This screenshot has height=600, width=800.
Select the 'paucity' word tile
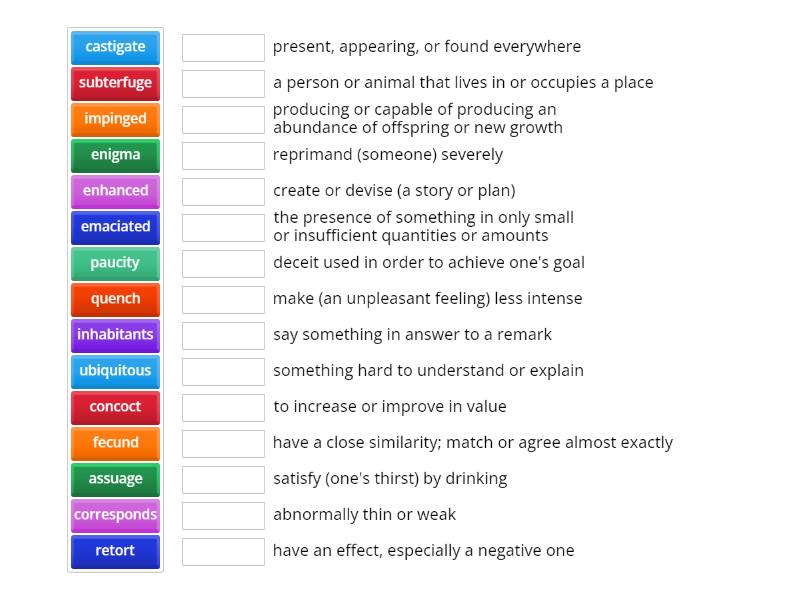click(115, 263)
